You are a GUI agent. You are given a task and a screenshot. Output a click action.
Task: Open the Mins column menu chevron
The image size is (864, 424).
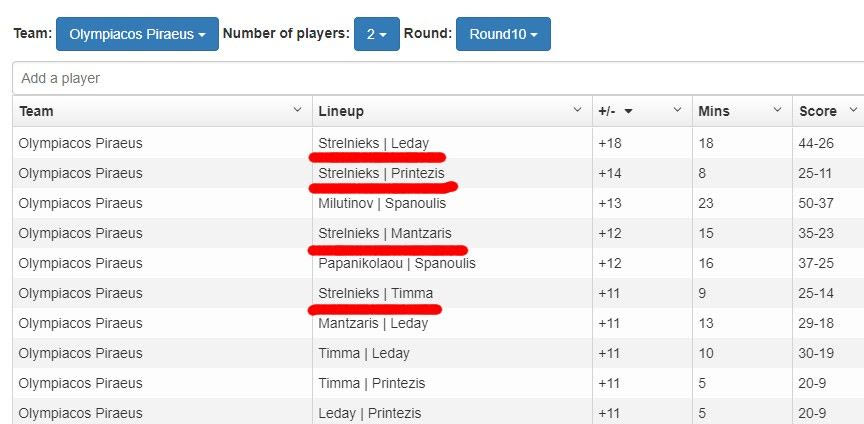coord(776,110)
